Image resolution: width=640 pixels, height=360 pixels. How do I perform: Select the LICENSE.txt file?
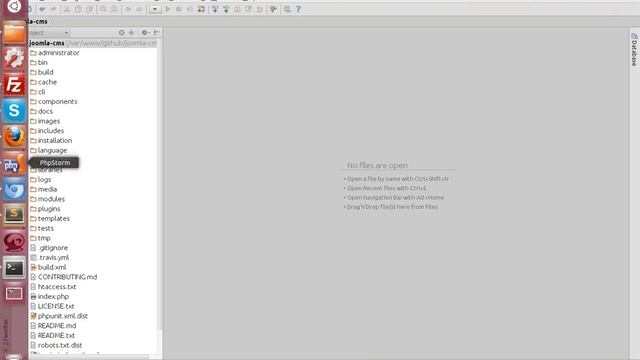click(x=52, y=306)
